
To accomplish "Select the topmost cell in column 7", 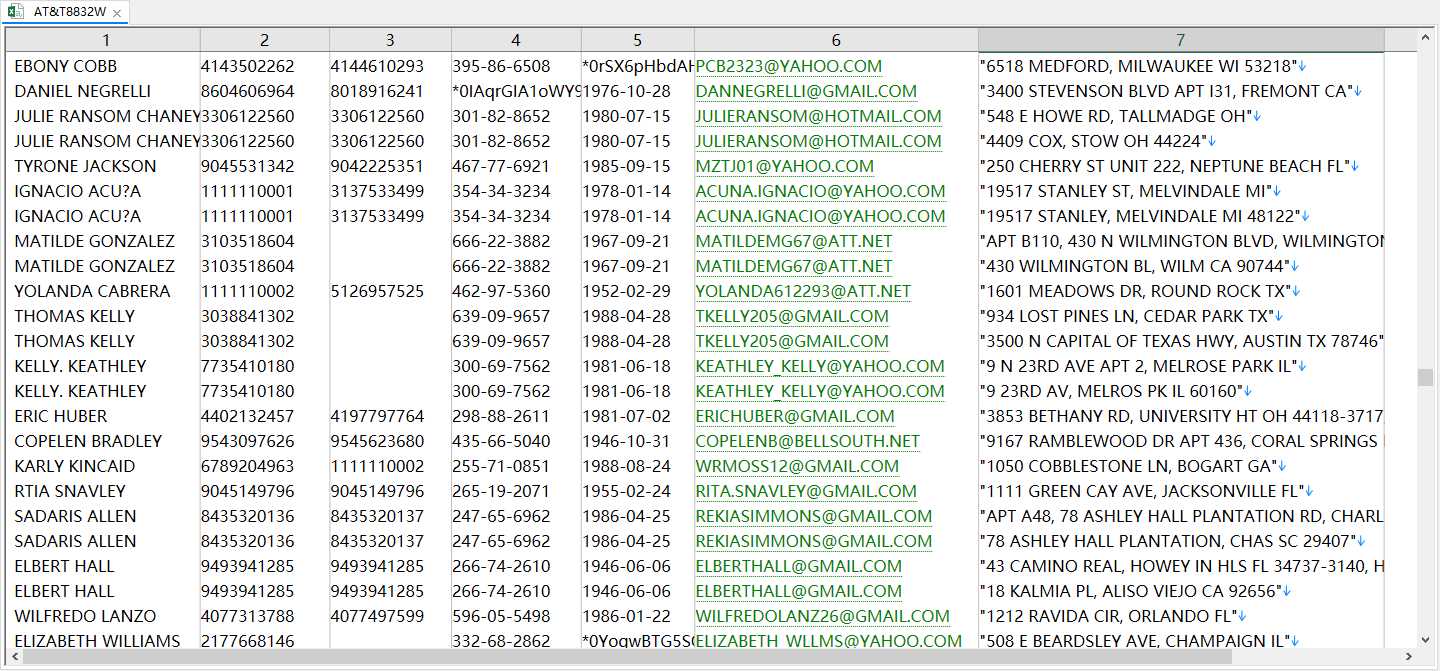I will [1181, 66].
